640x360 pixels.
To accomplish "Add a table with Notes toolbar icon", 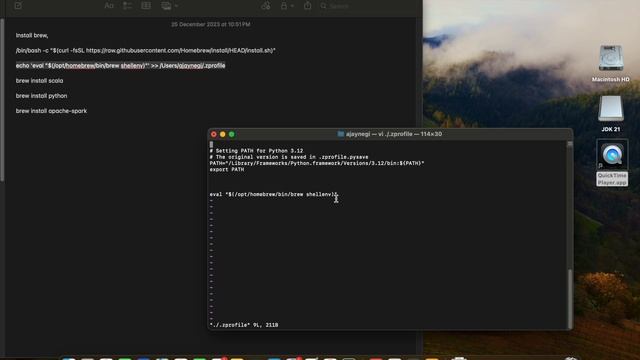I will tap(146, 6).
